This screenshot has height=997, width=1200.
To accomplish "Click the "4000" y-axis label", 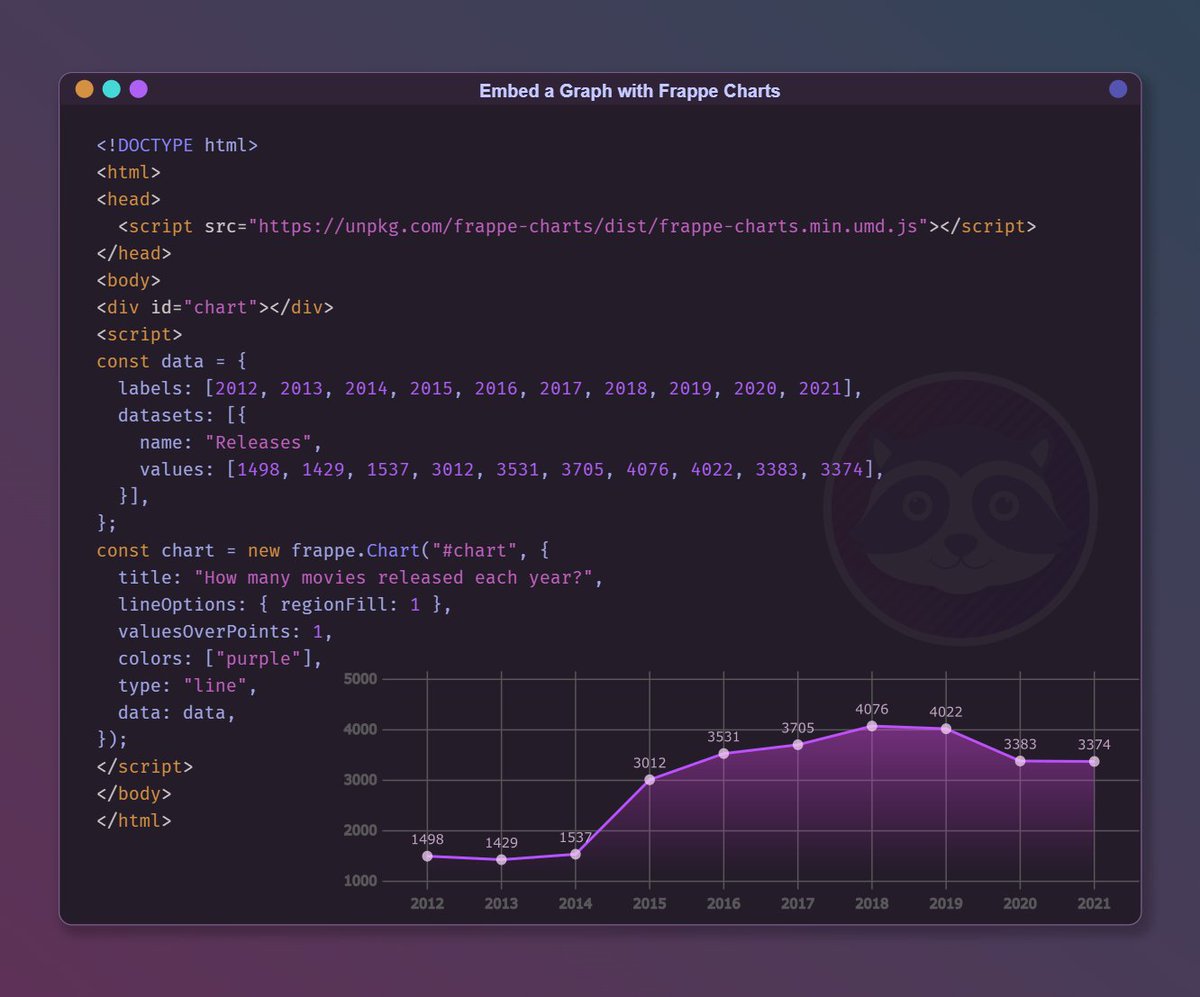I will [360, 730].
